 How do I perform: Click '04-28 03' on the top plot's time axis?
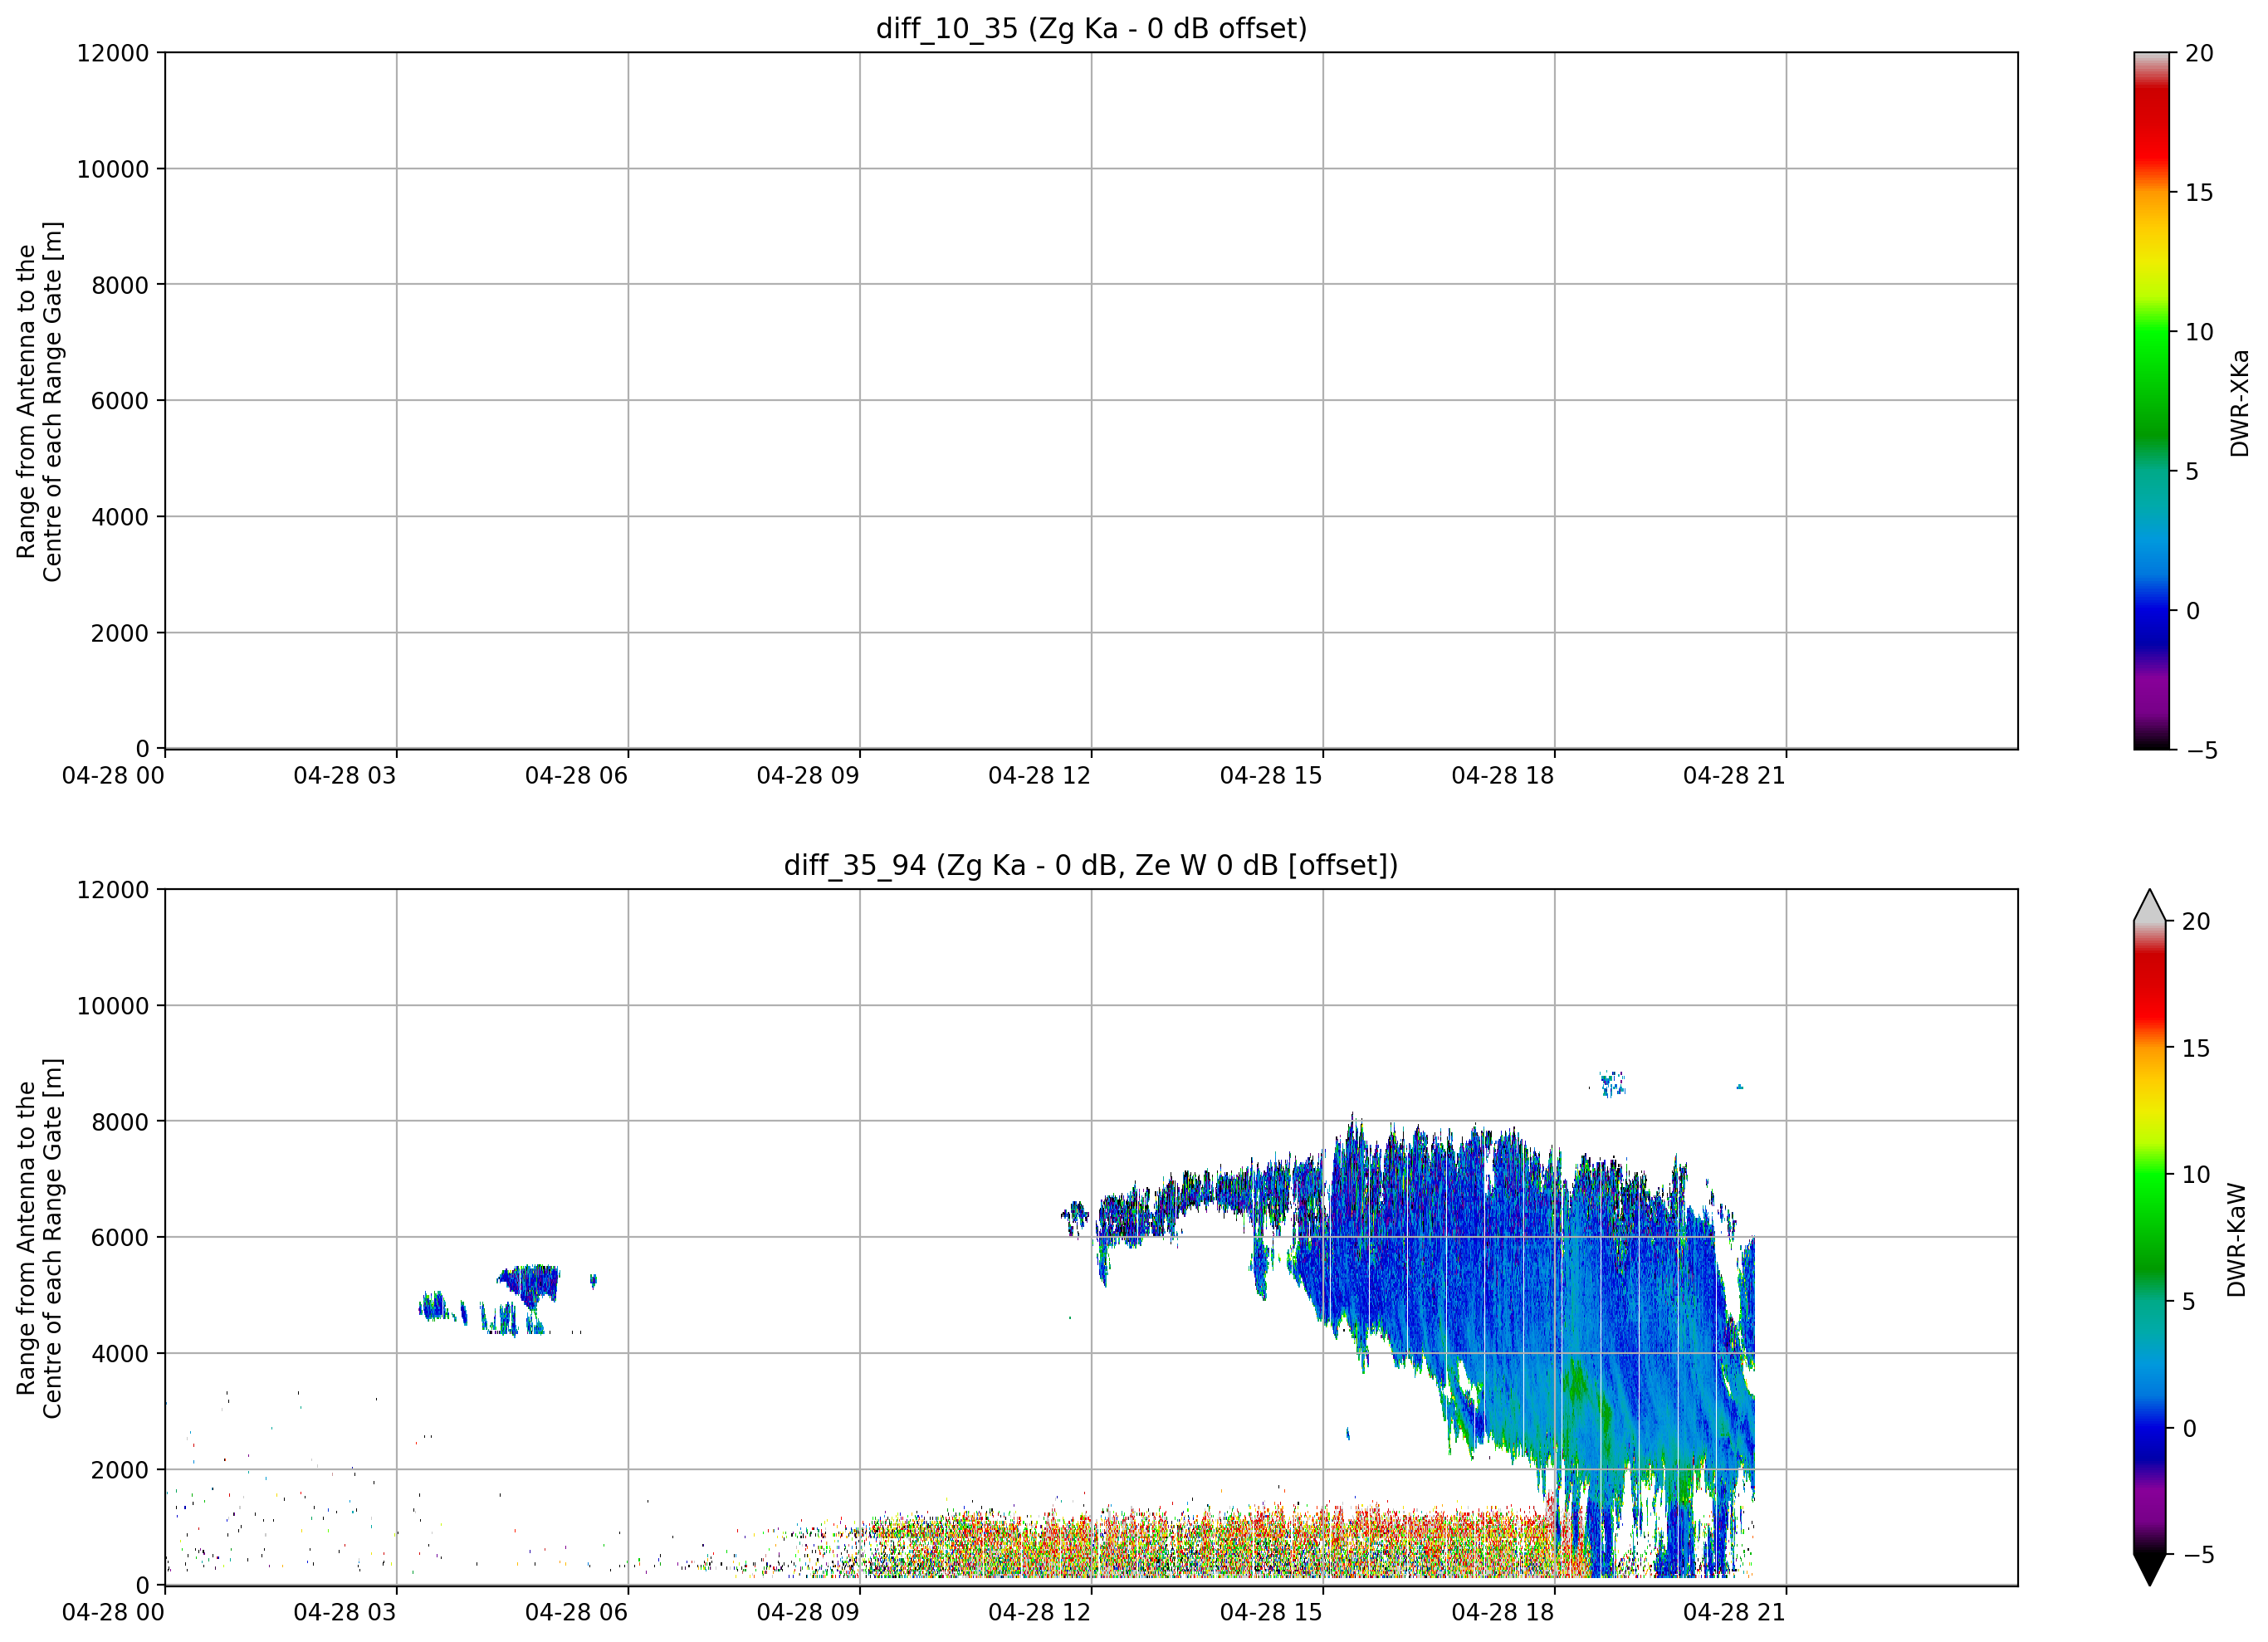click(x=345, y=776)
